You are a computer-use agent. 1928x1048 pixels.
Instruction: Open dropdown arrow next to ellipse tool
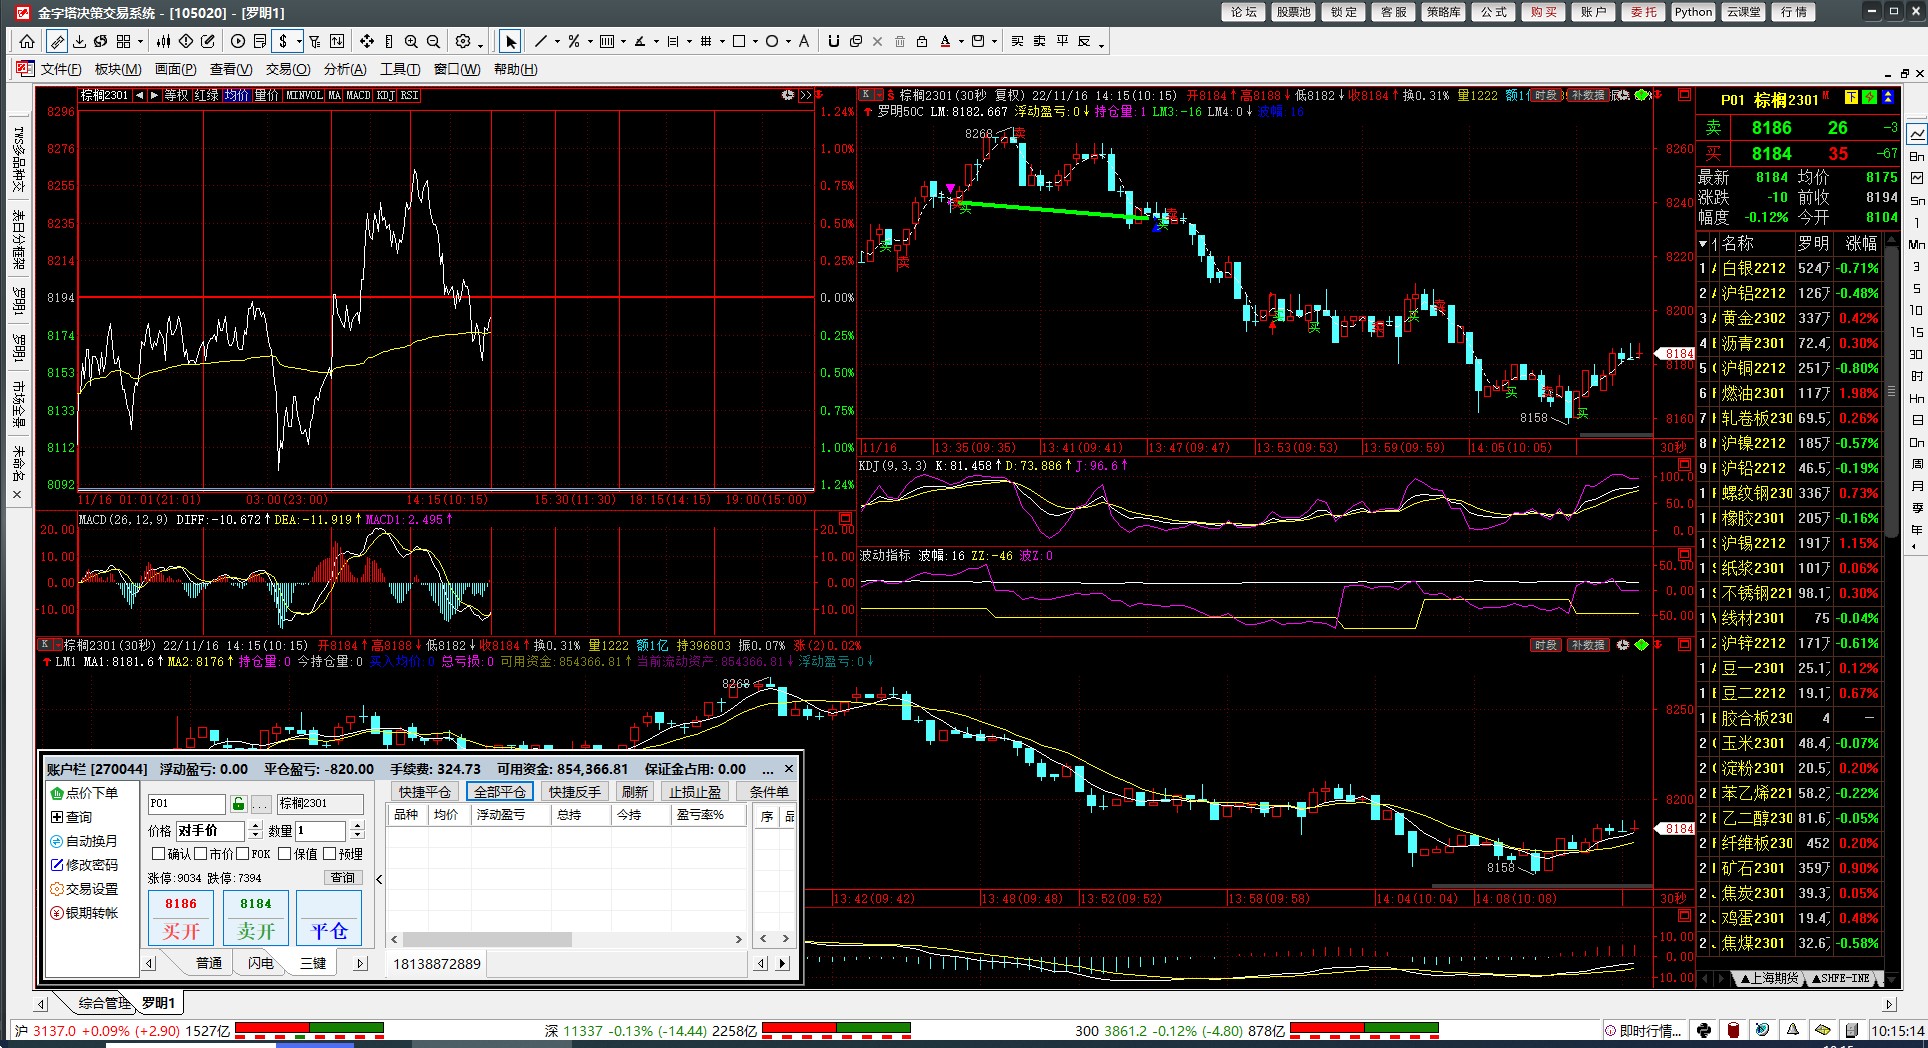click(x=787, y=42)
